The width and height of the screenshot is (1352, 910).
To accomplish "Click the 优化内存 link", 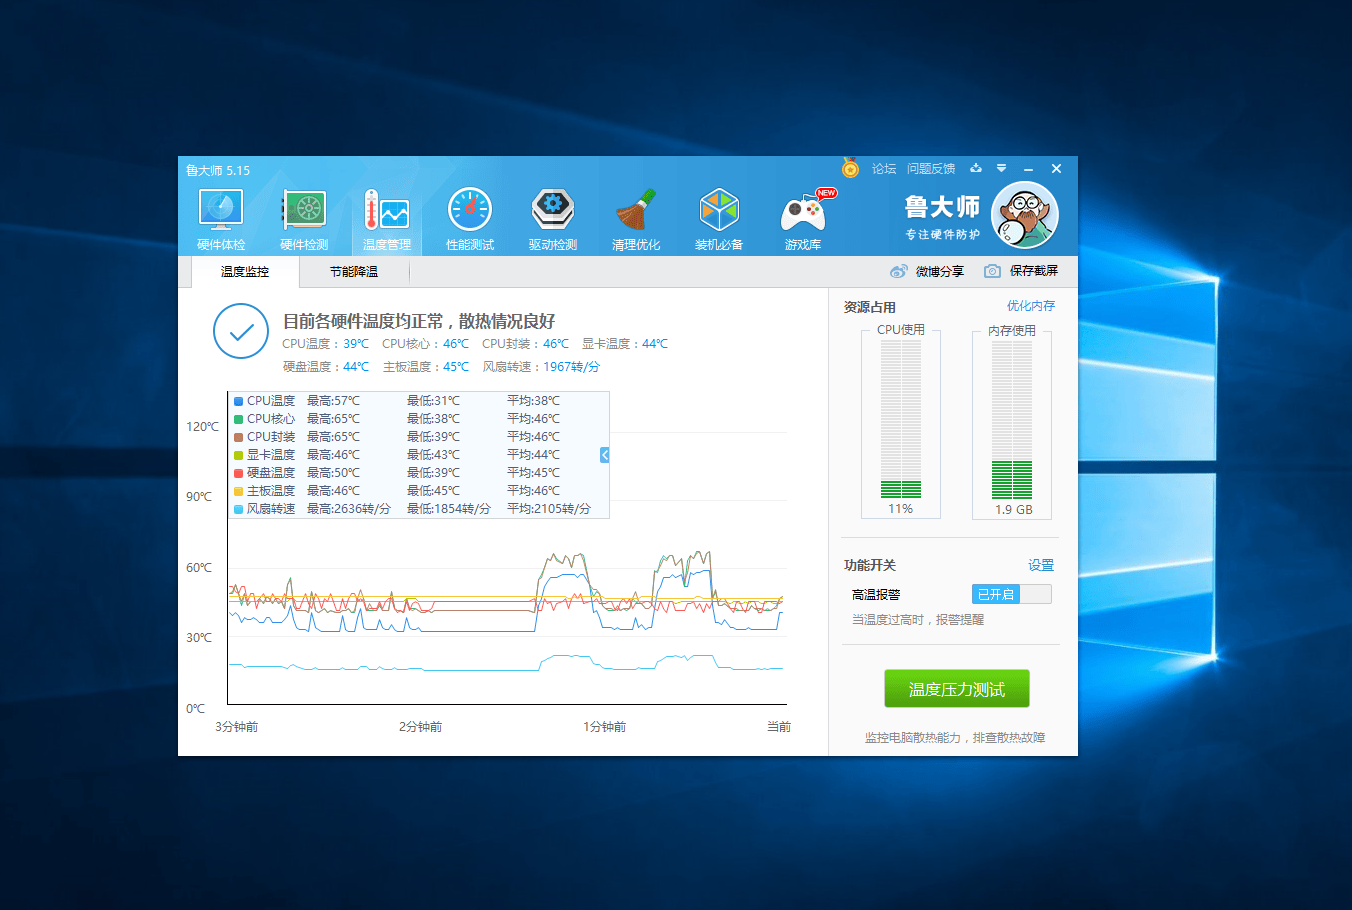I will pyautogui.click(x=1031, y=306).
